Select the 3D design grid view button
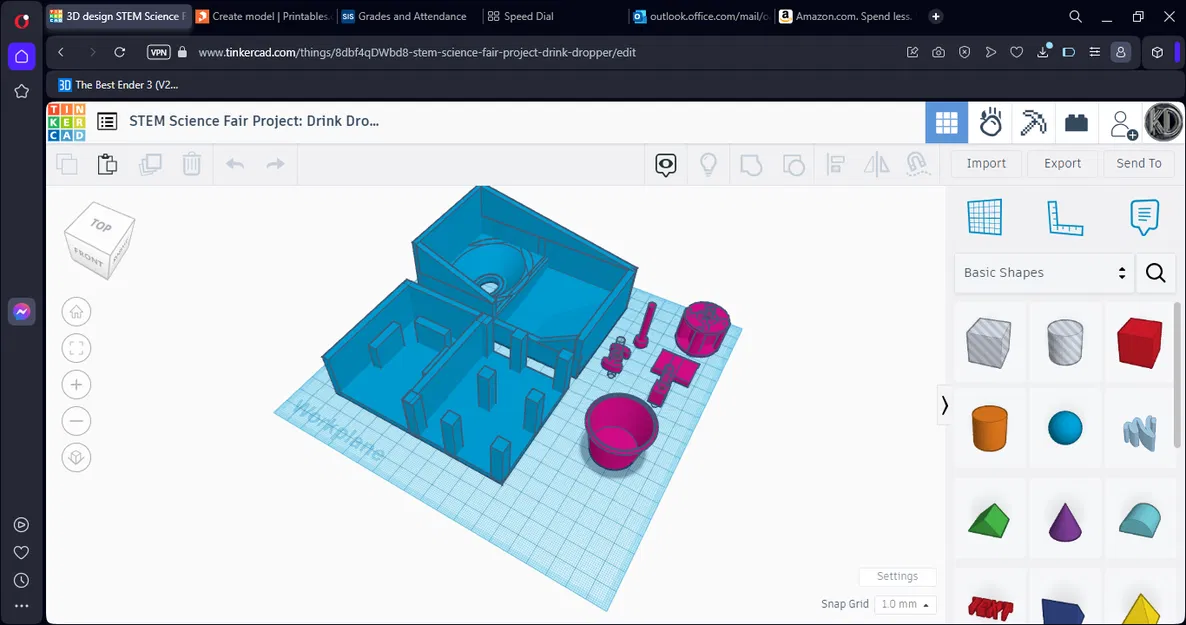The image size is (1186, 625). point(946,123)
